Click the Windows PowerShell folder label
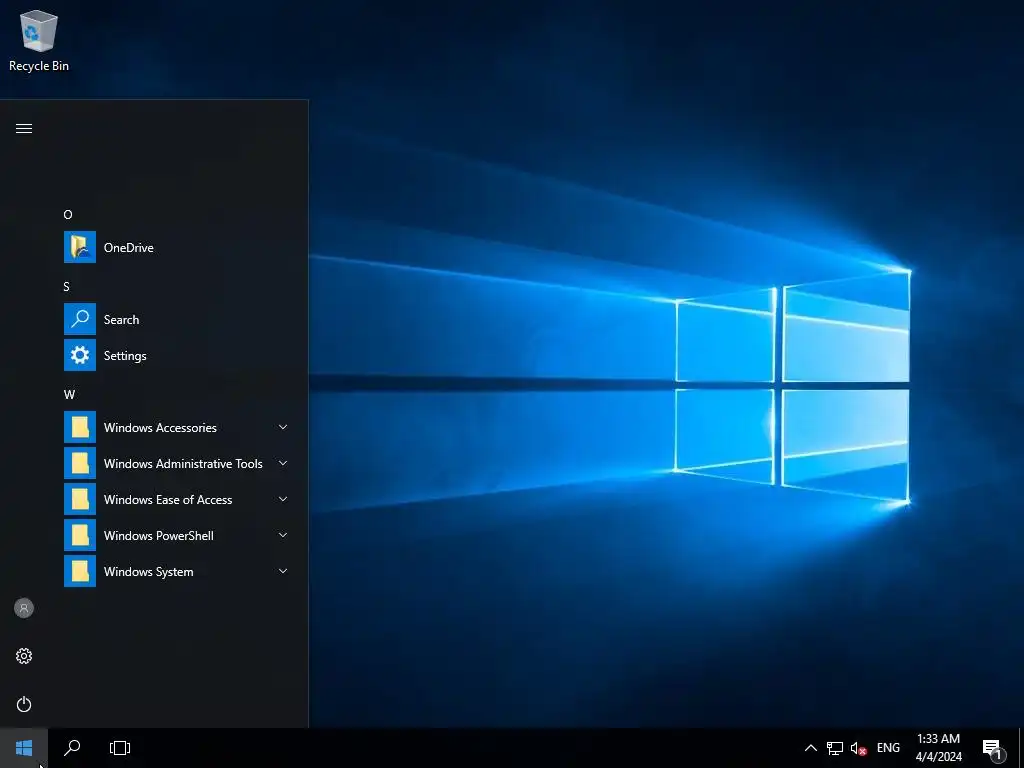Viewport: 1024px width, 768px height. click(x=159, y=536)
